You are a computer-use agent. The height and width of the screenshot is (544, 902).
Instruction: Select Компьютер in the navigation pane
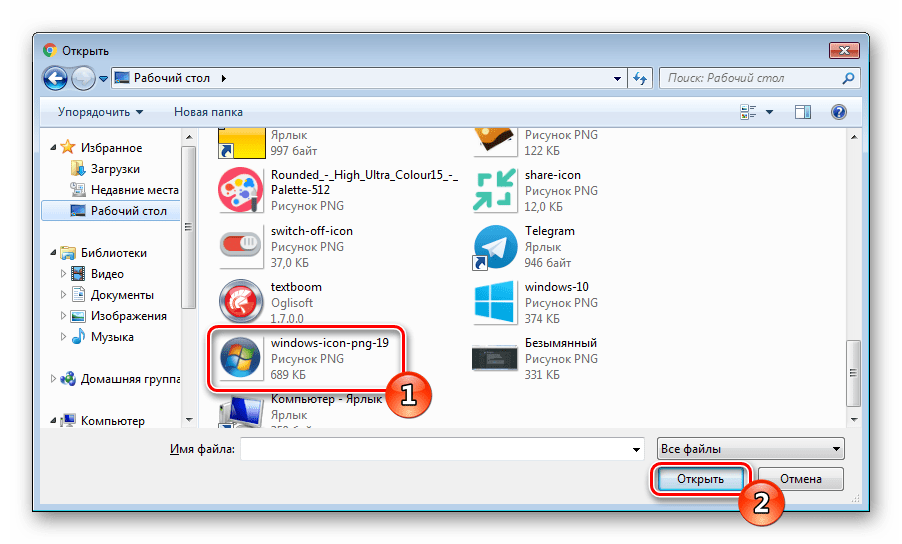point(113,421)
